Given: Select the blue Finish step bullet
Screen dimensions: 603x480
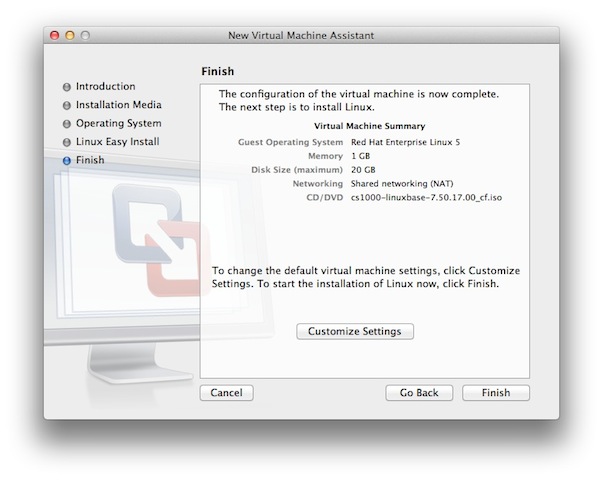Looking at the screenshot, I should tap(67, 161).
